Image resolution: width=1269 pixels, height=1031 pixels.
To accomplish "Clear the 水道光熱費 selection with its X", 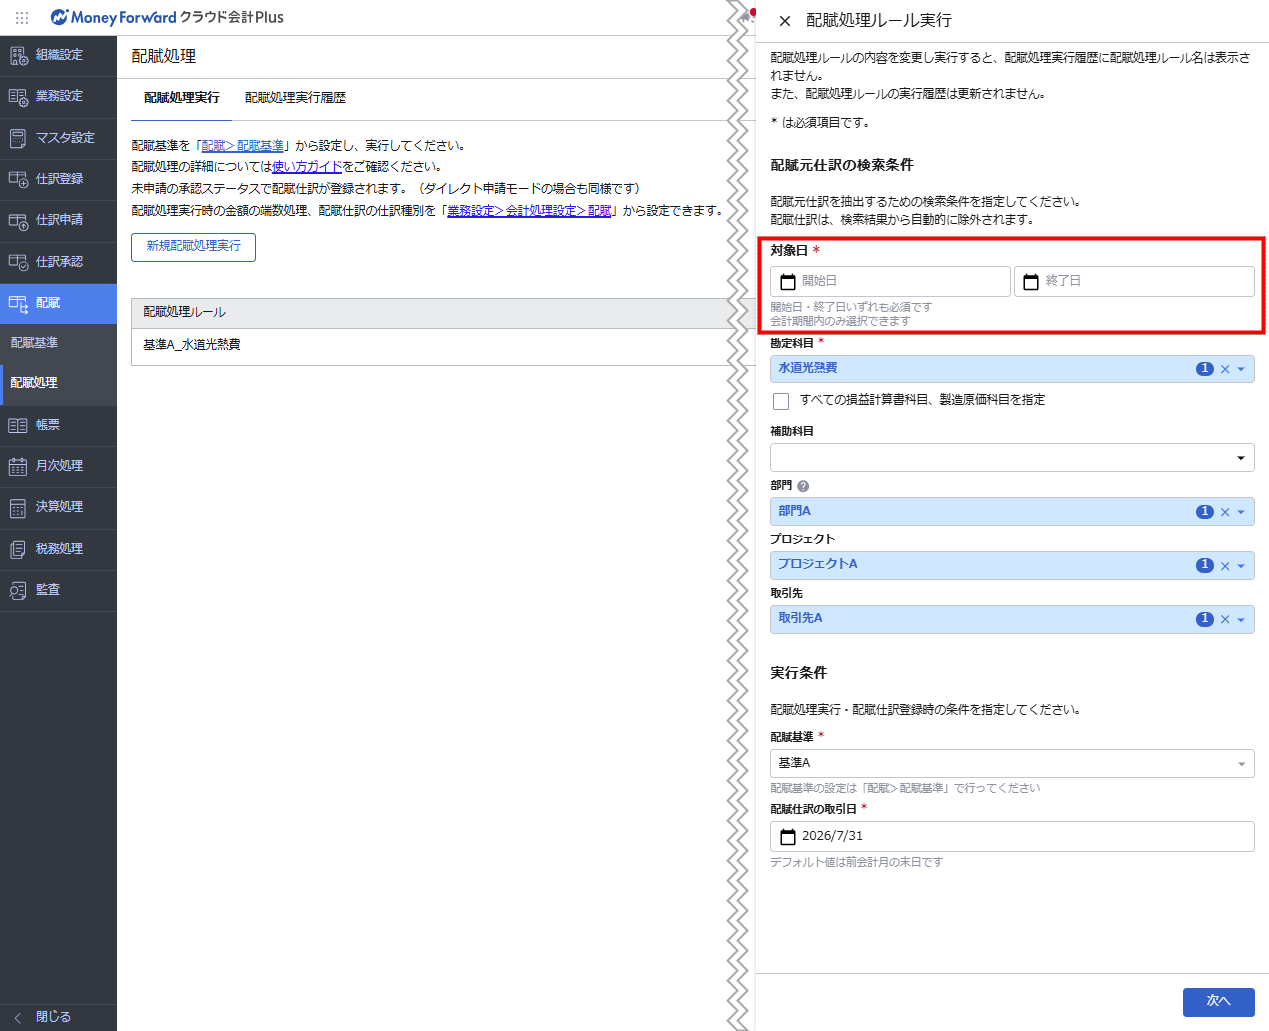I will click(1225, 369).
